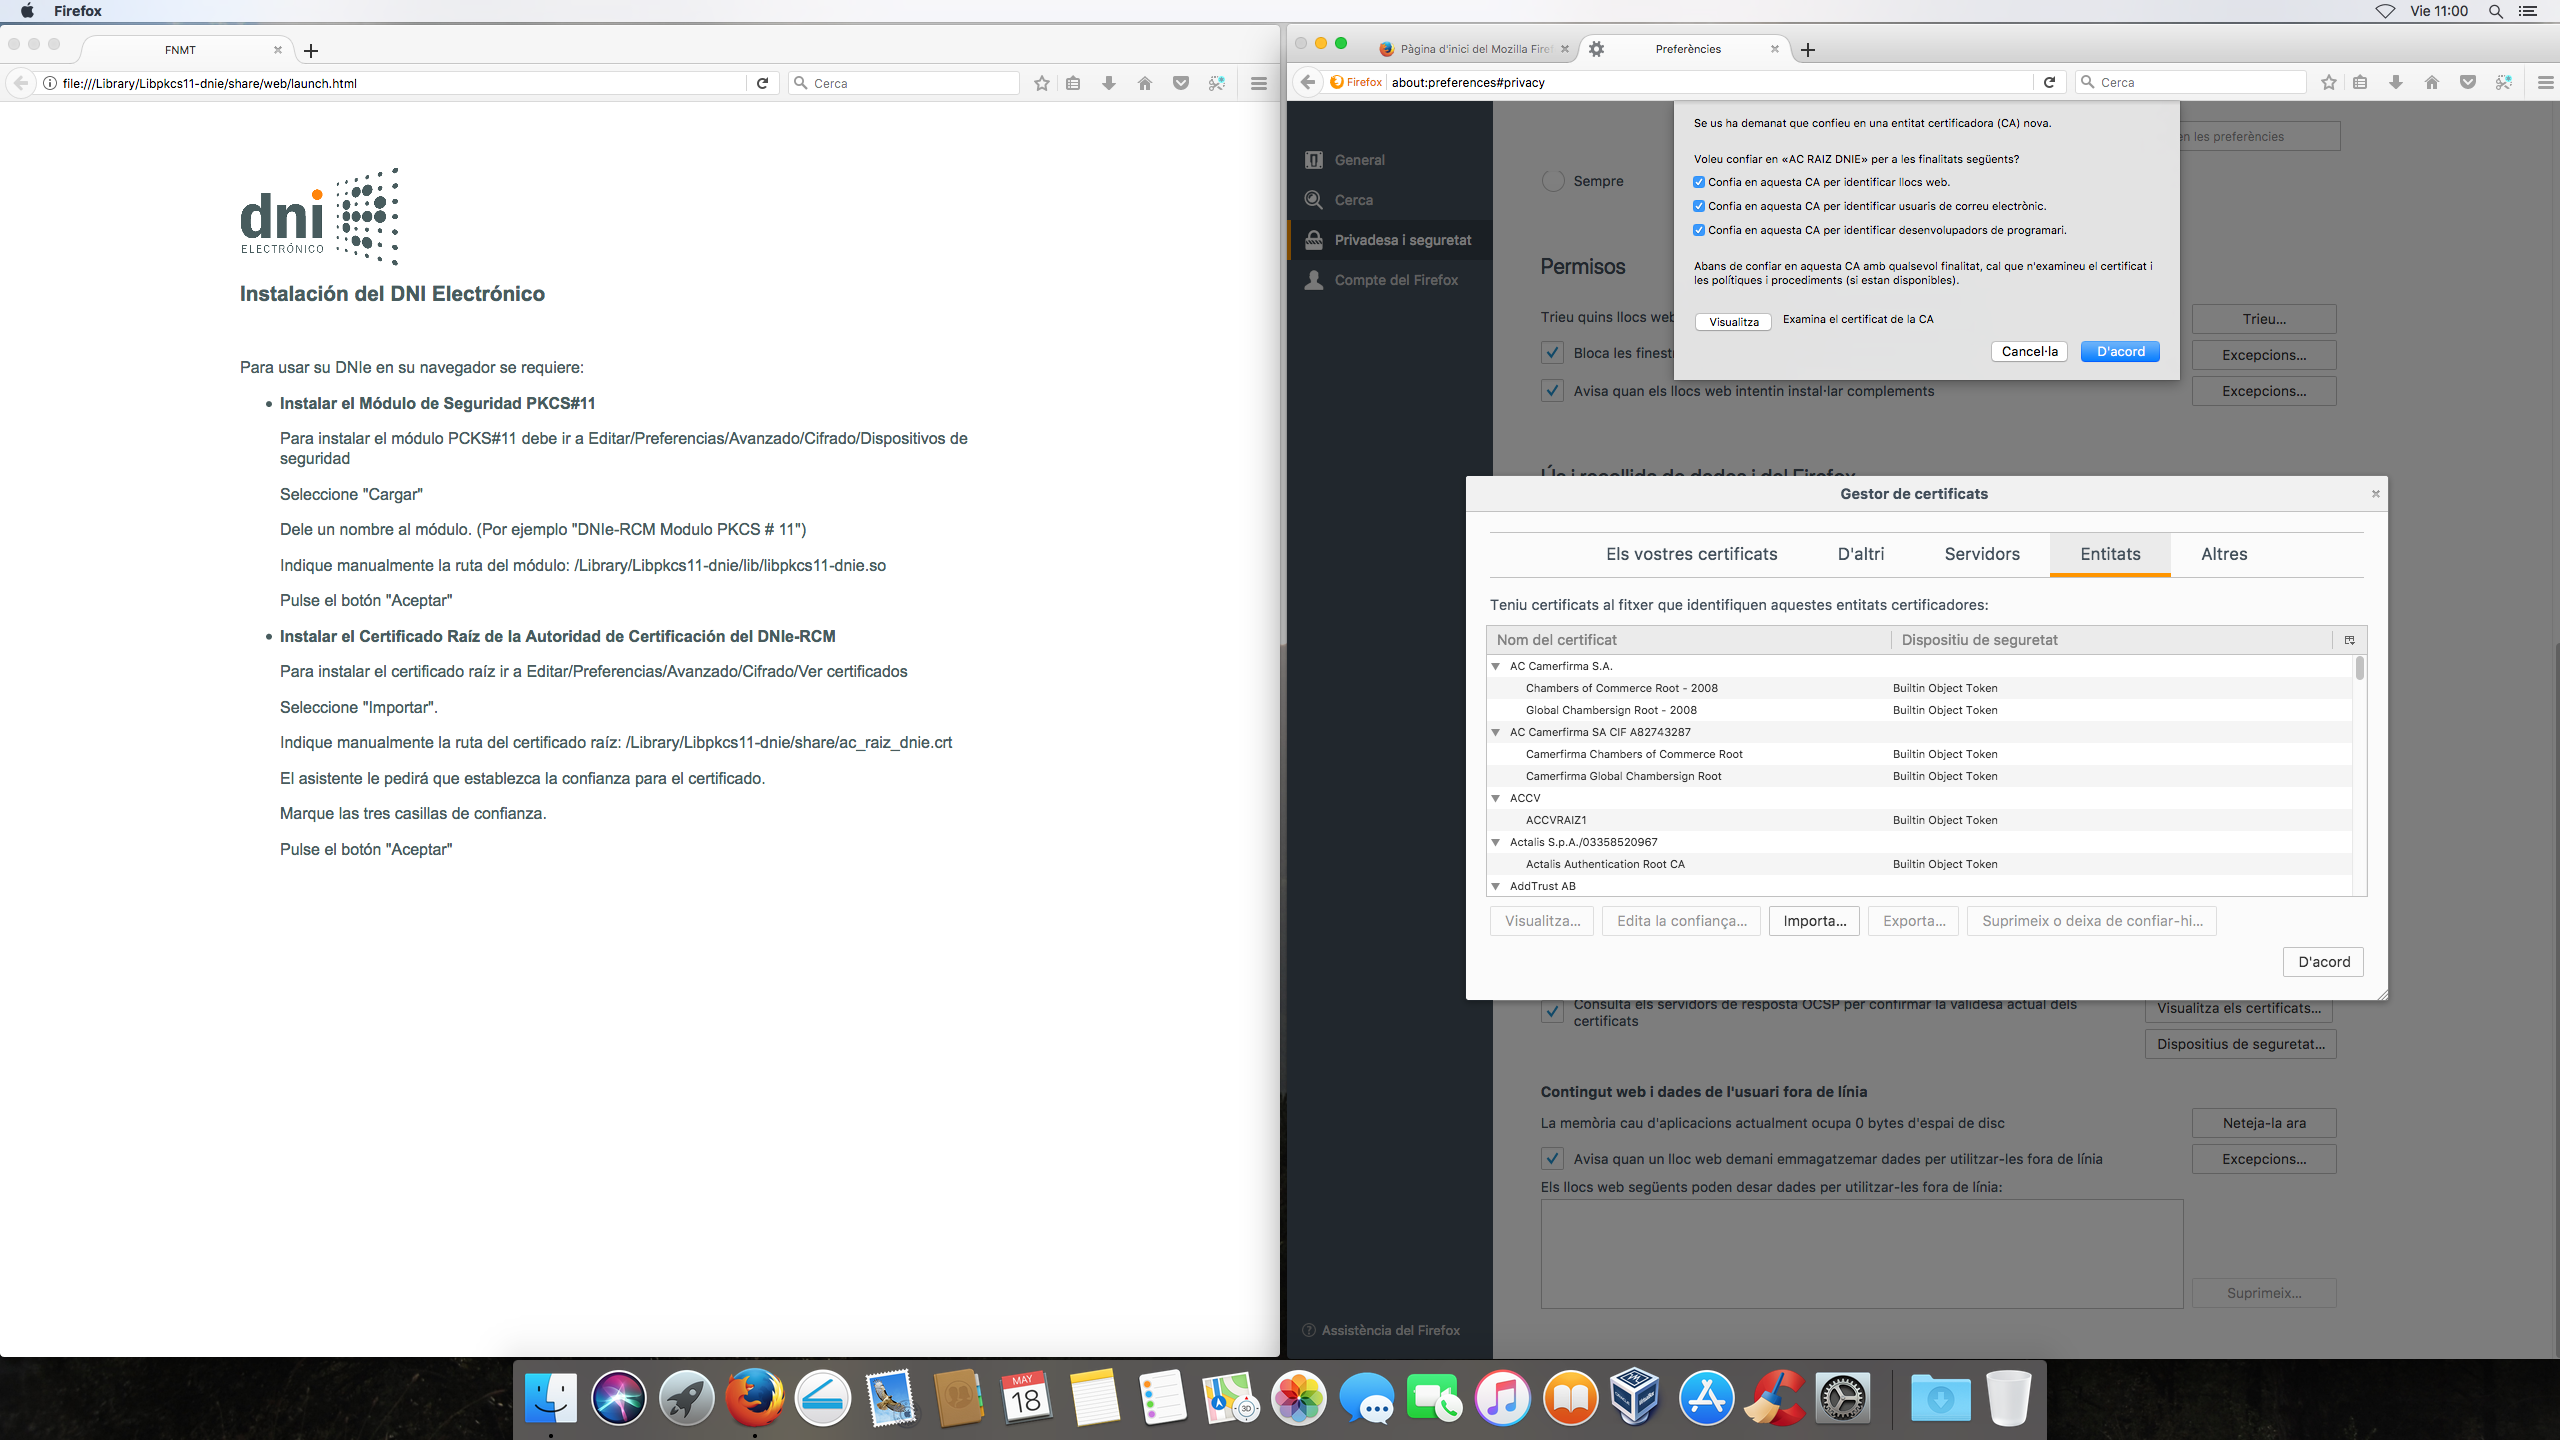
Task: Click the Pocket icon in the right Firefox toolbar
Action: pos(2468,83)
